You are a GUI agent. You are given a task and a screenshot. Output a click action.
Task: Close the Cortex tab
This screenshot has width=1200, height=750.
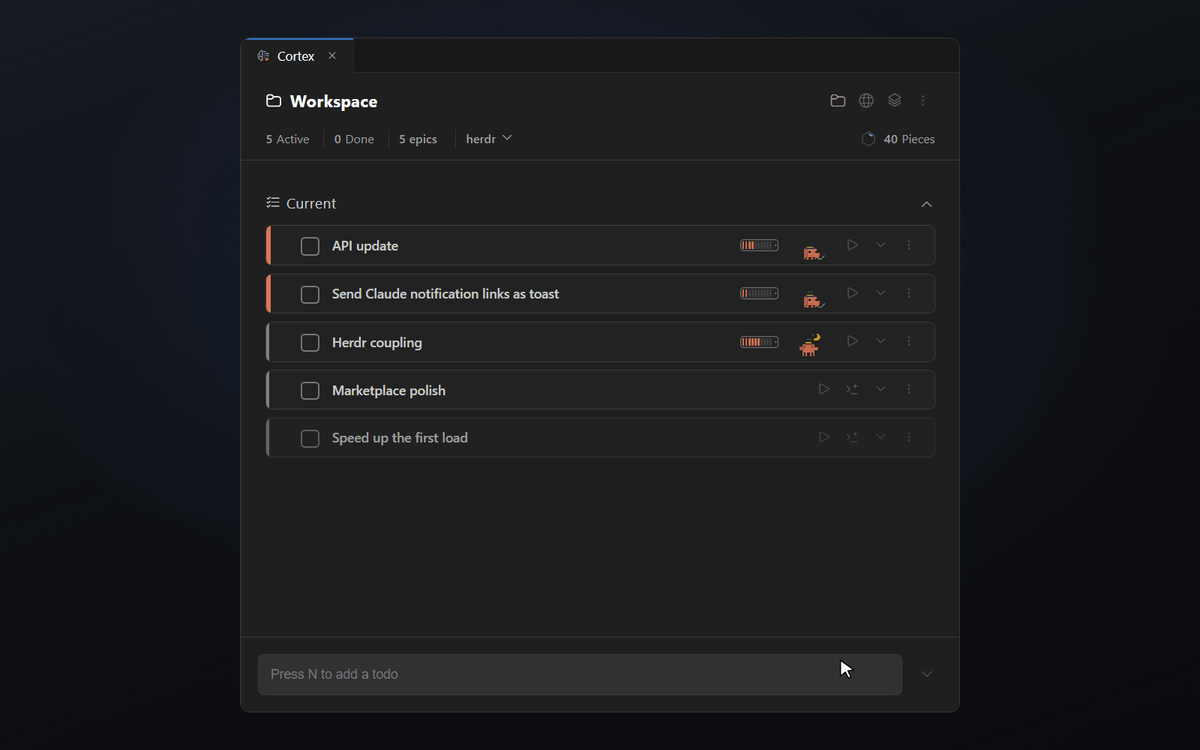(x=332, y=56)
